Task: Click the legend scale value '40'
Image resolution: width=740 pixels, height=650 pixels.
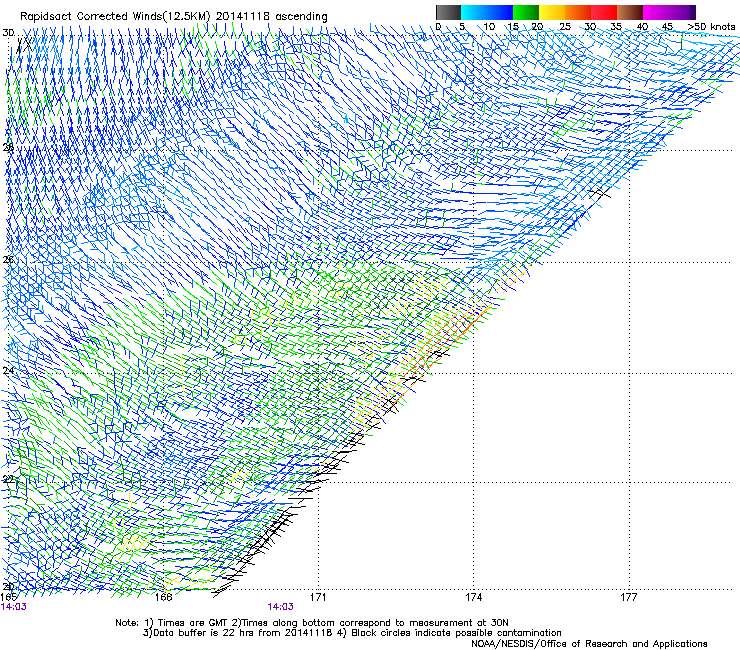Action: click(x=642, y=27)
